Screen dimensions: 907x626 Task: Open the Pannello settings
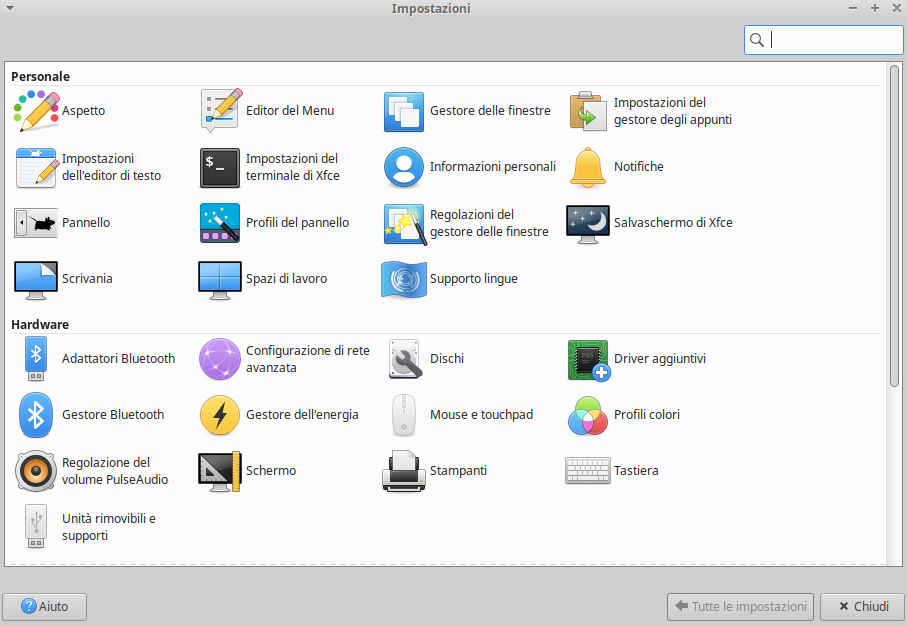pyautogui.click(x=62, y=223)
